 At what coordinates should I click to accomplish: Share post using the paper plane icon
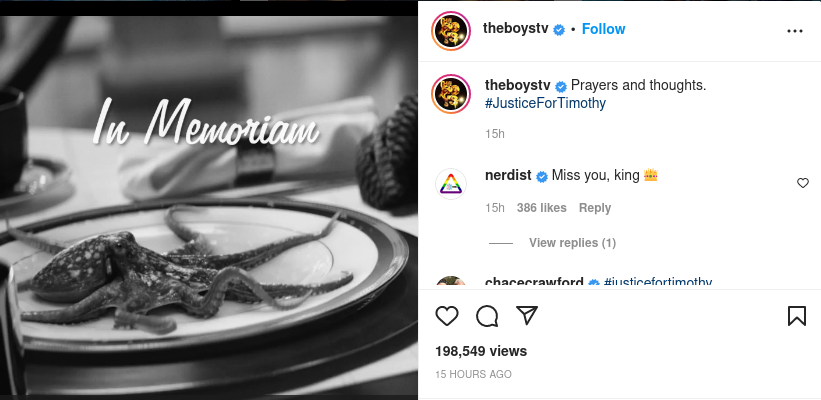click(x=527, y=316)
